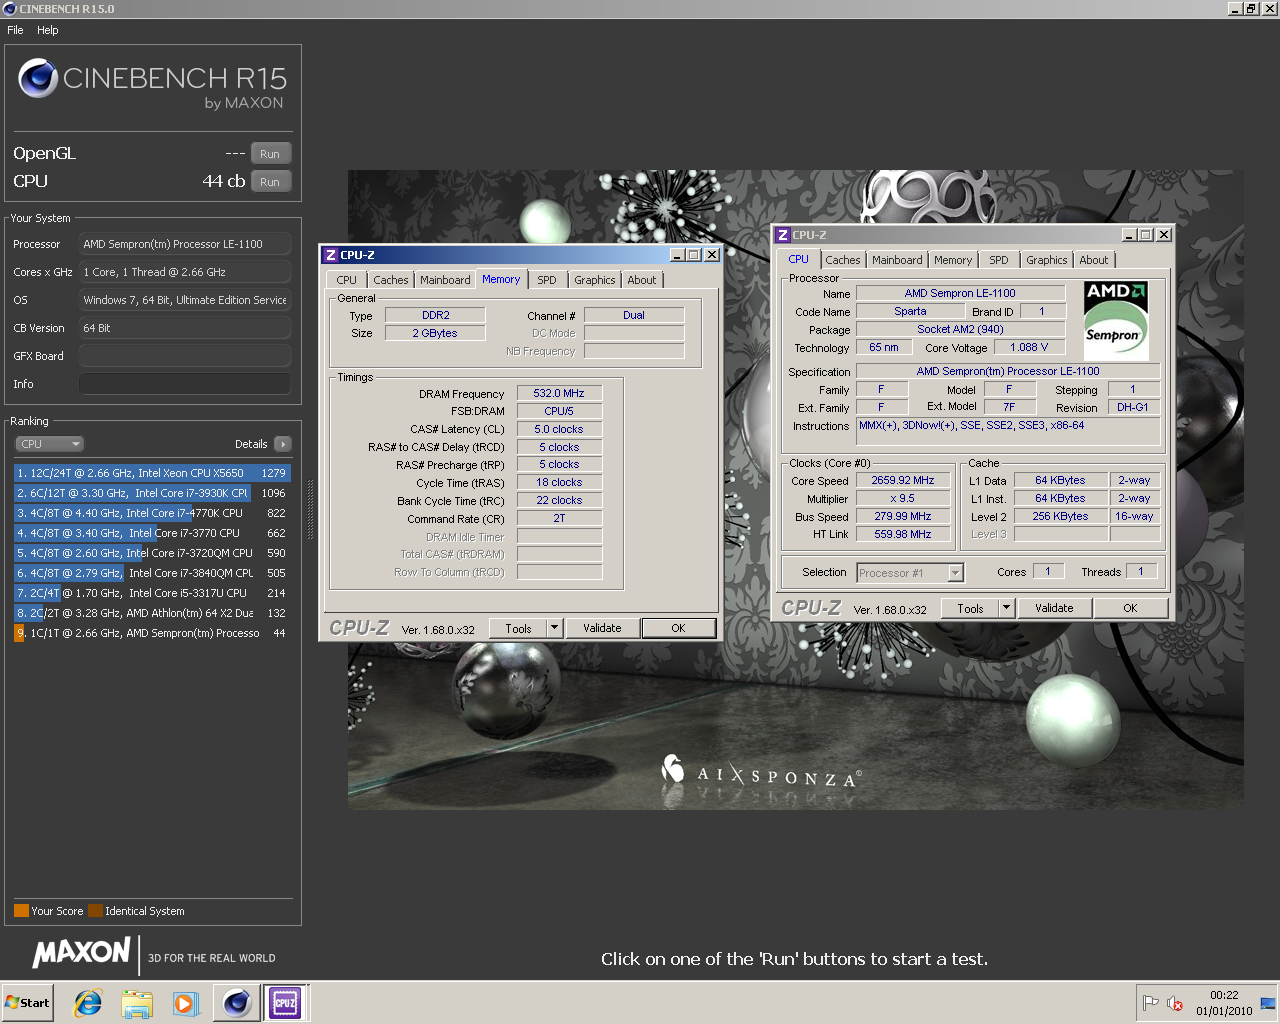The width and height of the screenshot is (1280, 1024).
Task: Click the GFX Board field
Action: click(185, 356)
